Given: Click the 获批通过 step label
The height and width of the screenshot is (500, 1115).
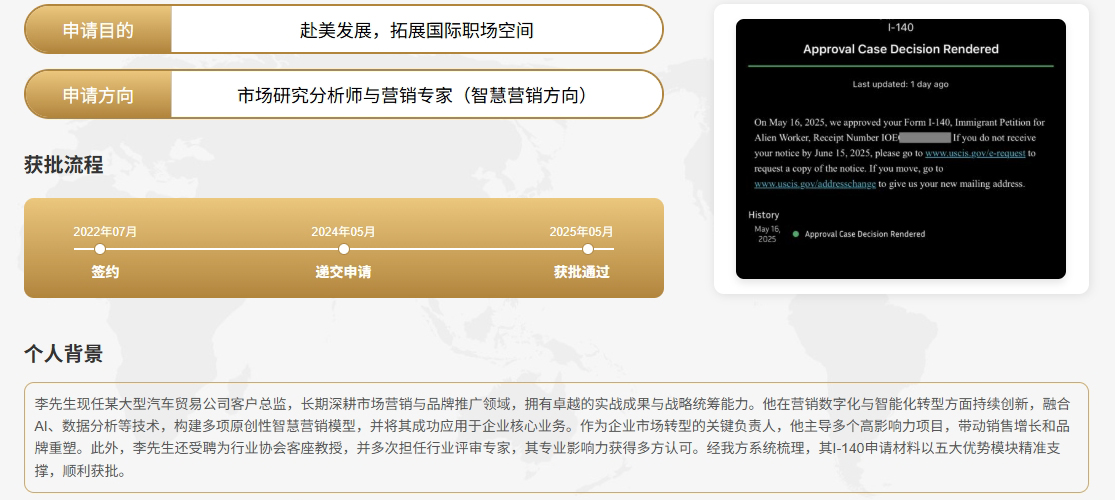Looking at the screenshot, I should coord(581,272).
